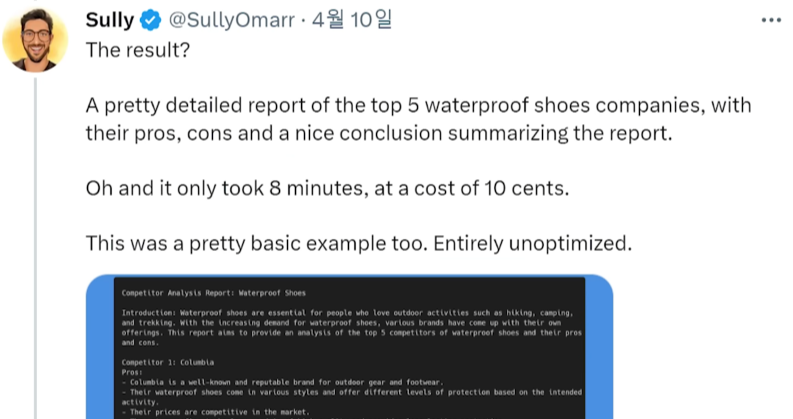This screenshot has width=793, height=419.
Task: Click the "Competitor Analysis Report" title in the image
Action: 213,294
